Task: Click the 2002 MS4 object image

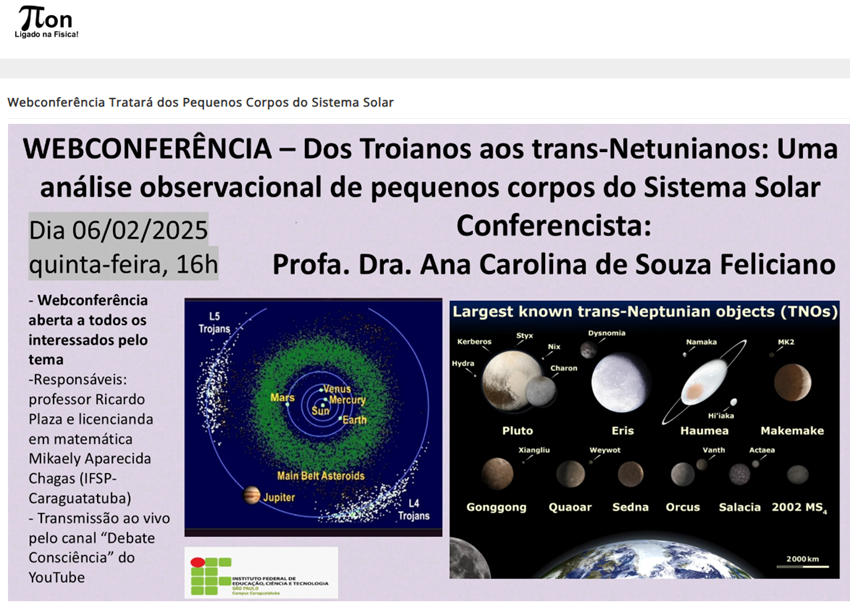Action: (798, 475)
